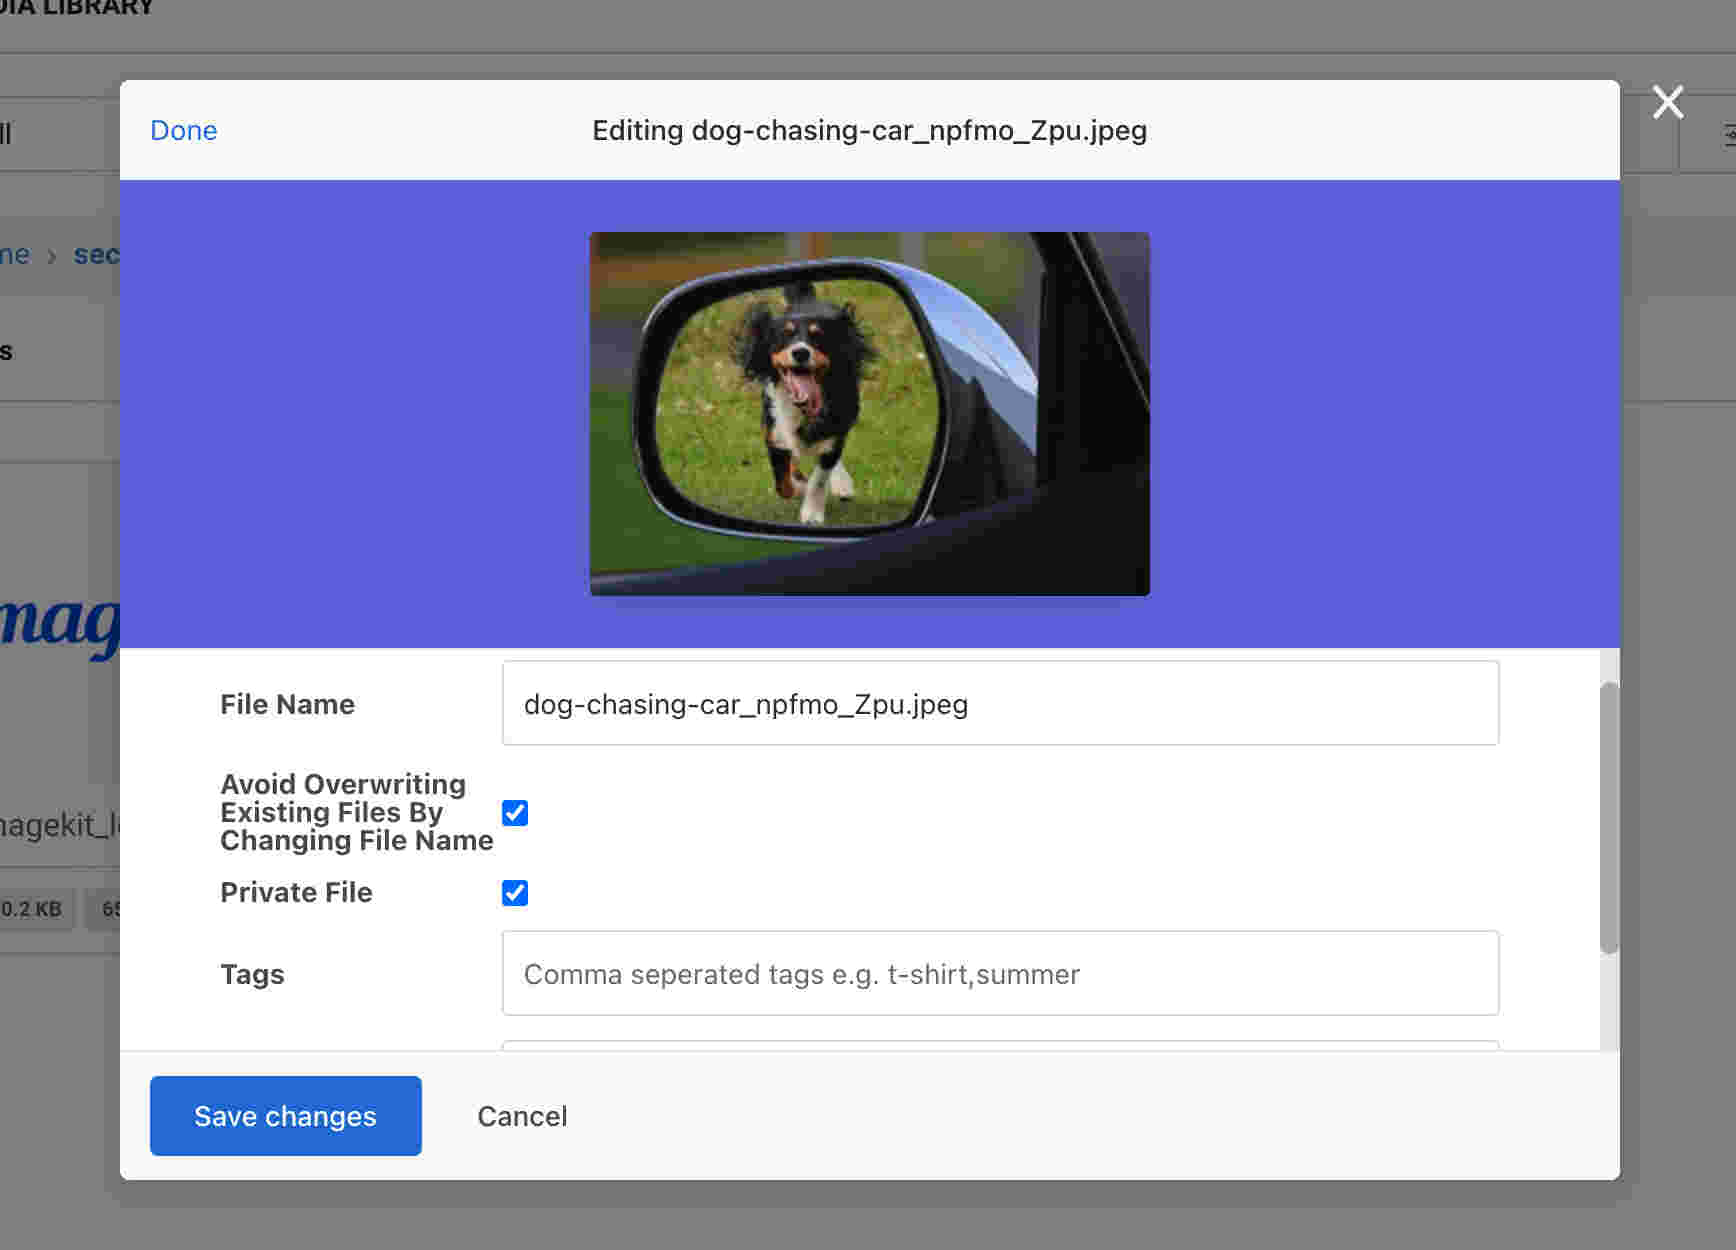The image size is (1736, 1250).
Task: Click the ne breadcrumb item
Action: [15, 255]
